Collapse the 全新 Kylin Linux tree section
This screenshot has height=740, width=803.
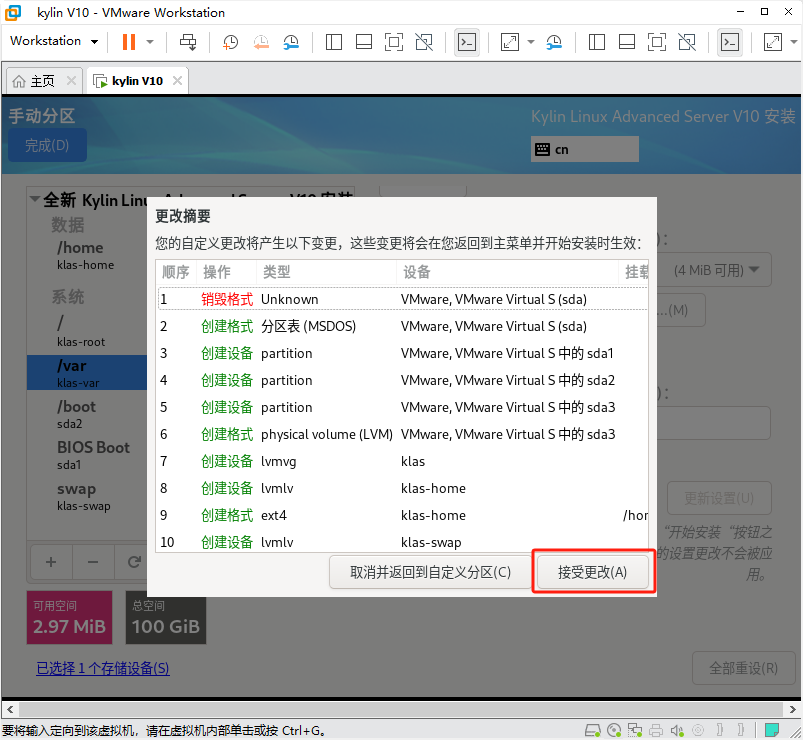[35, 199]
